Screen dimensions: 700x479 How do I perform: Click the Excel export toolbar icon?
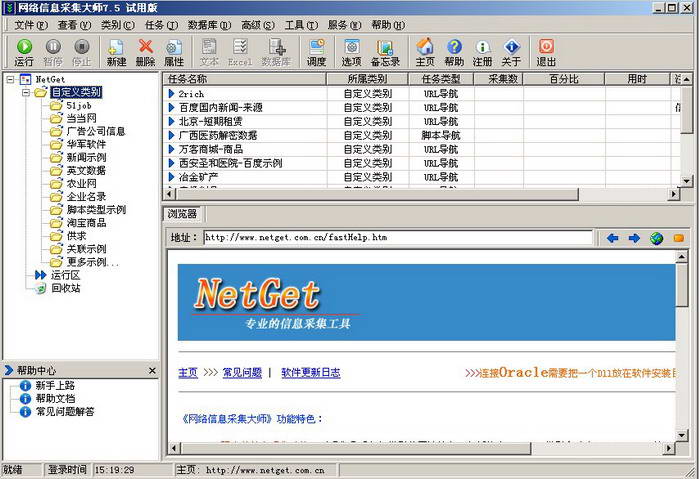[x=240, y=52]
